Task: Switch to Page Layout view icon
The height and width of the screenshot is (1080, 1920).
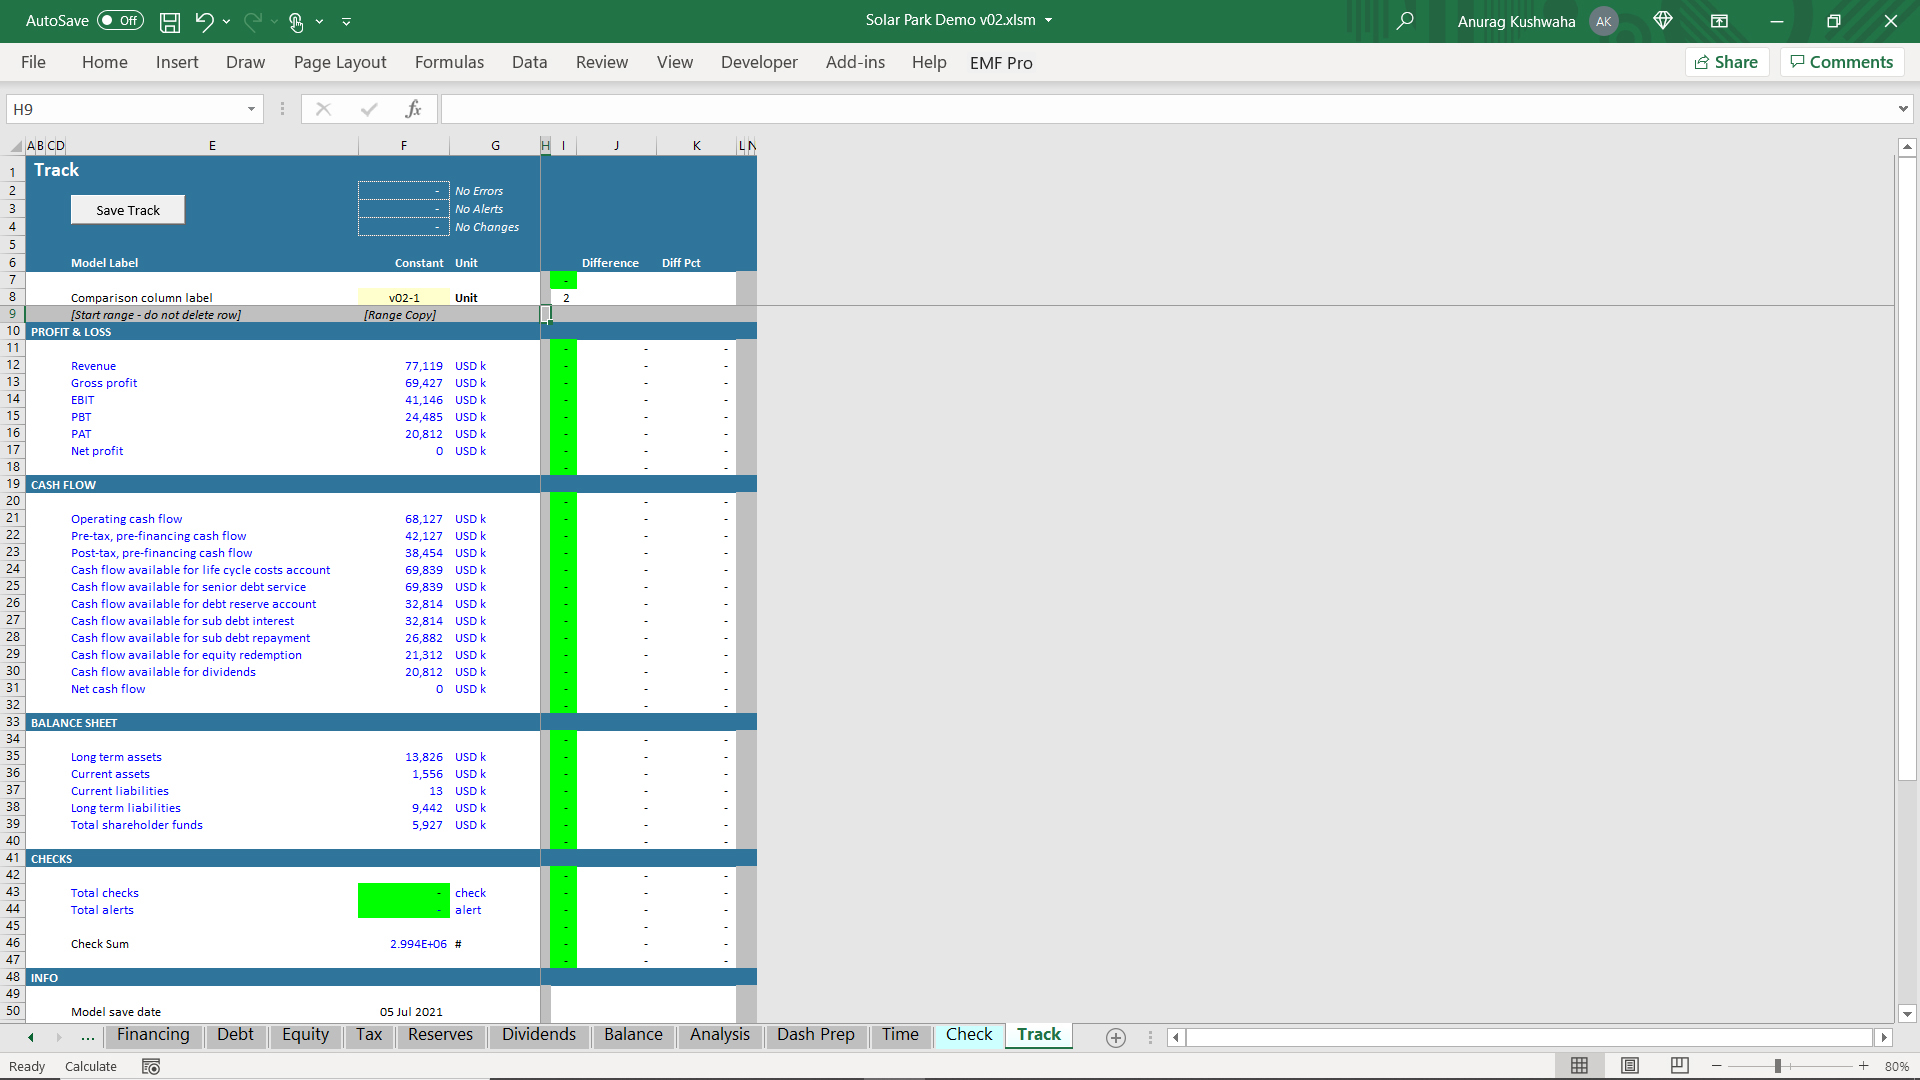Action: point(1630,1066)
